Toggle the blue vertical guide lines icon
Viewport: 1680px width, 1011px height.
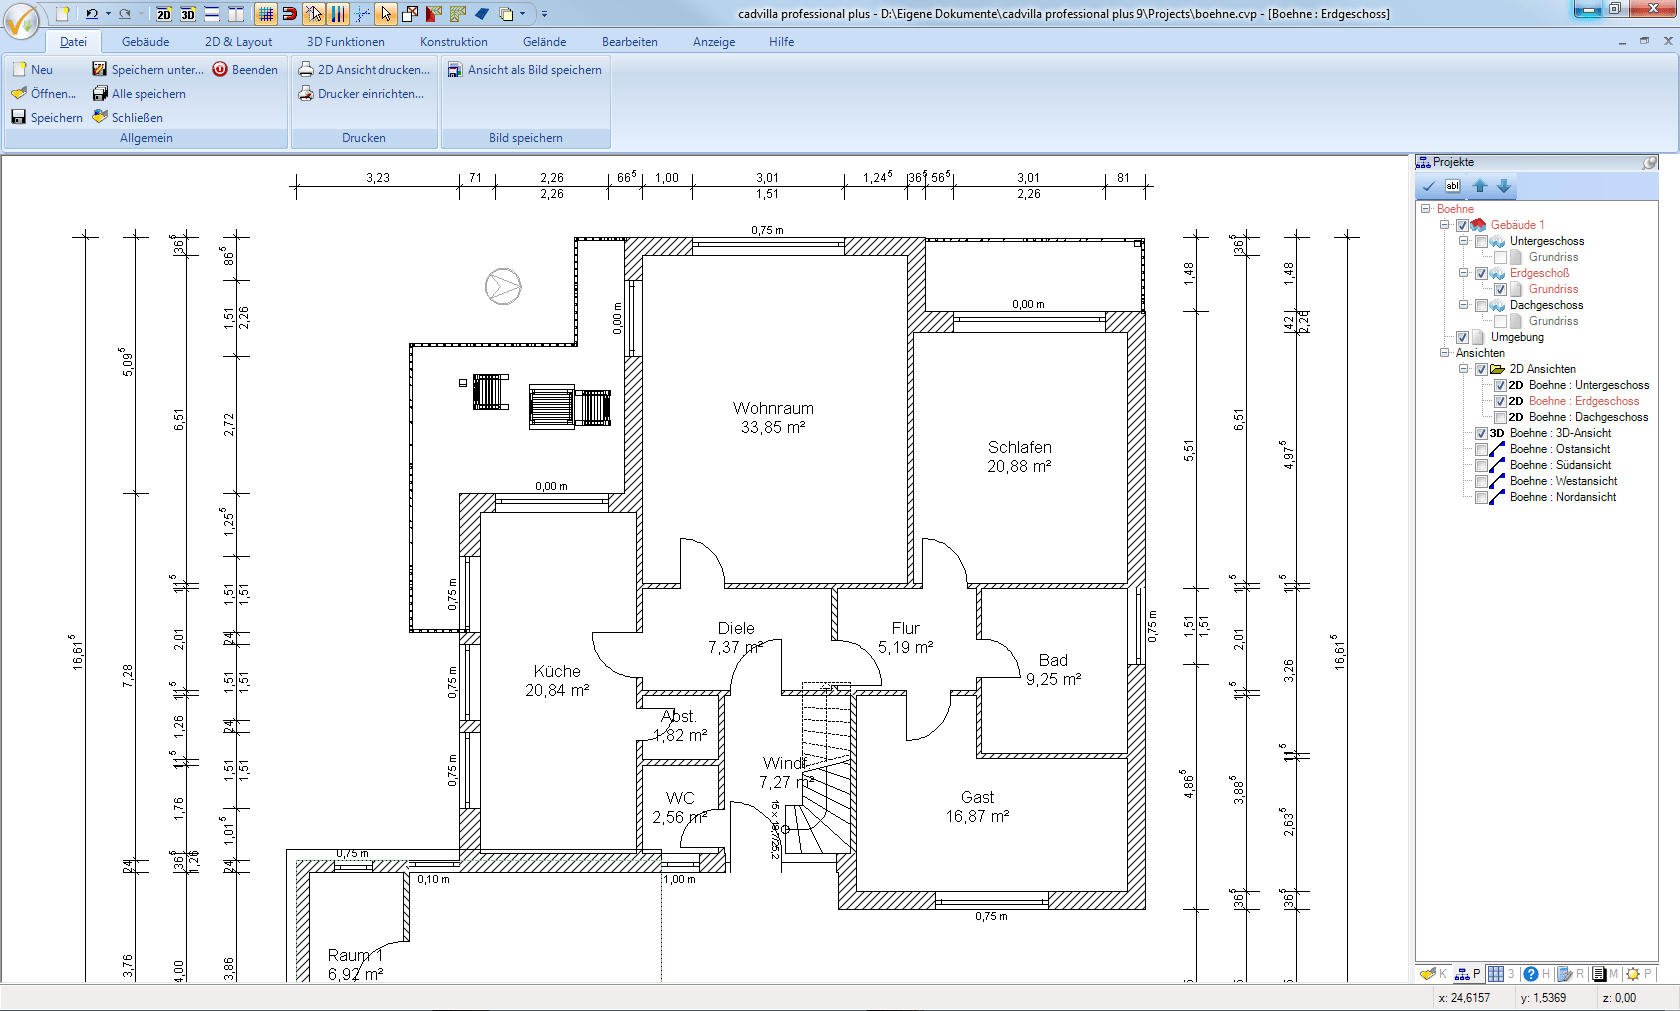click(338, 14)
